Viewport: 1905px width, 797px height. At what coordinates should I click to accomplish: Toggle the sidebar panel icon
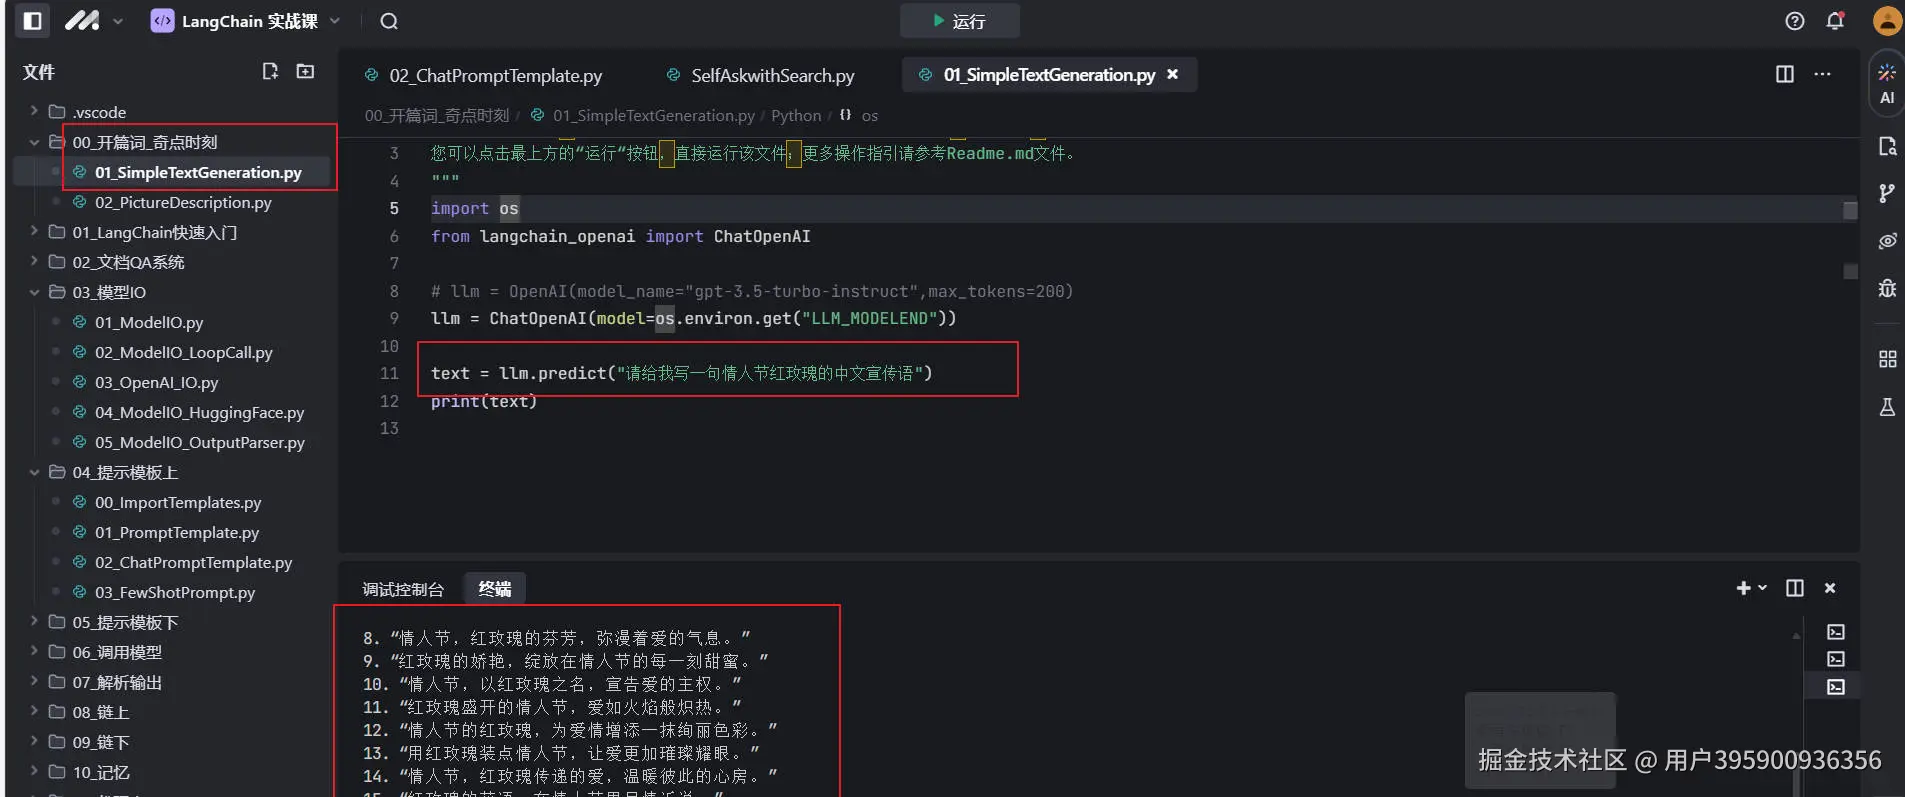32,20
